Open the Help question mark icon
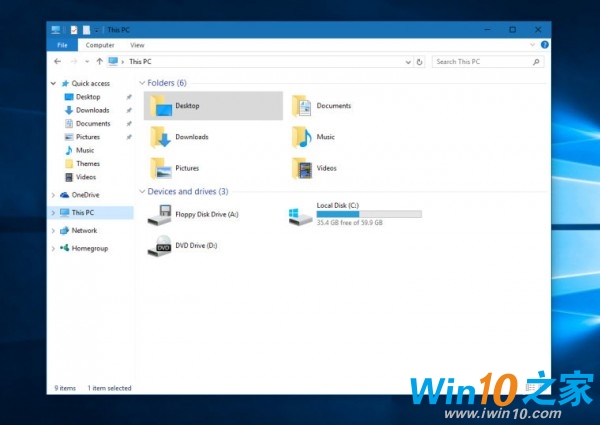Image resolution: width=600 pixels, height=425 pixels. click(545, 45)
